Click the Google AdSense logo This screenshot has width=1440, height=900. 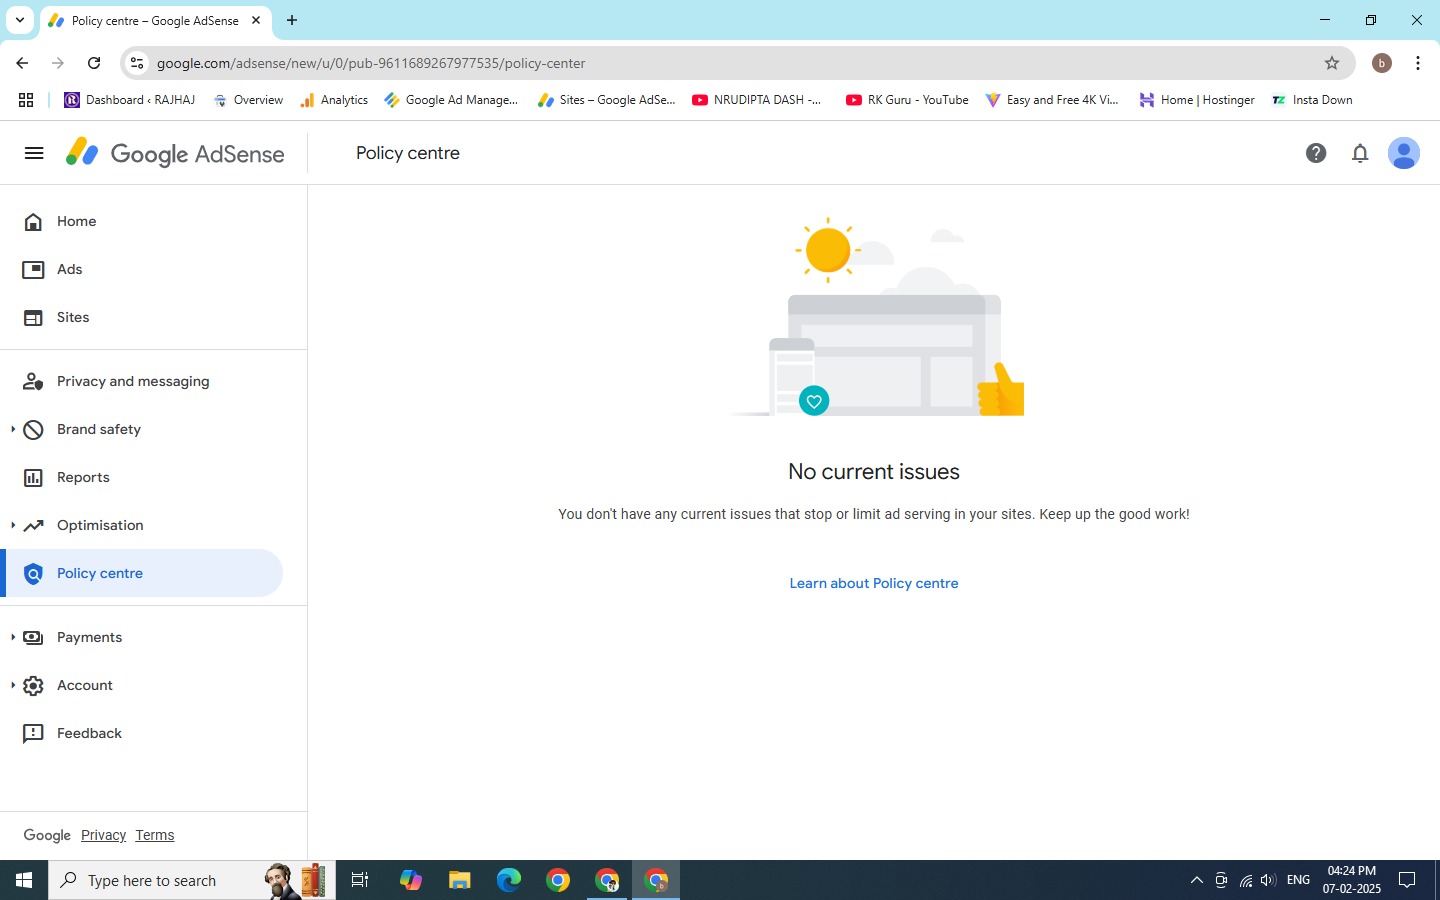click(x=175, y=153)
